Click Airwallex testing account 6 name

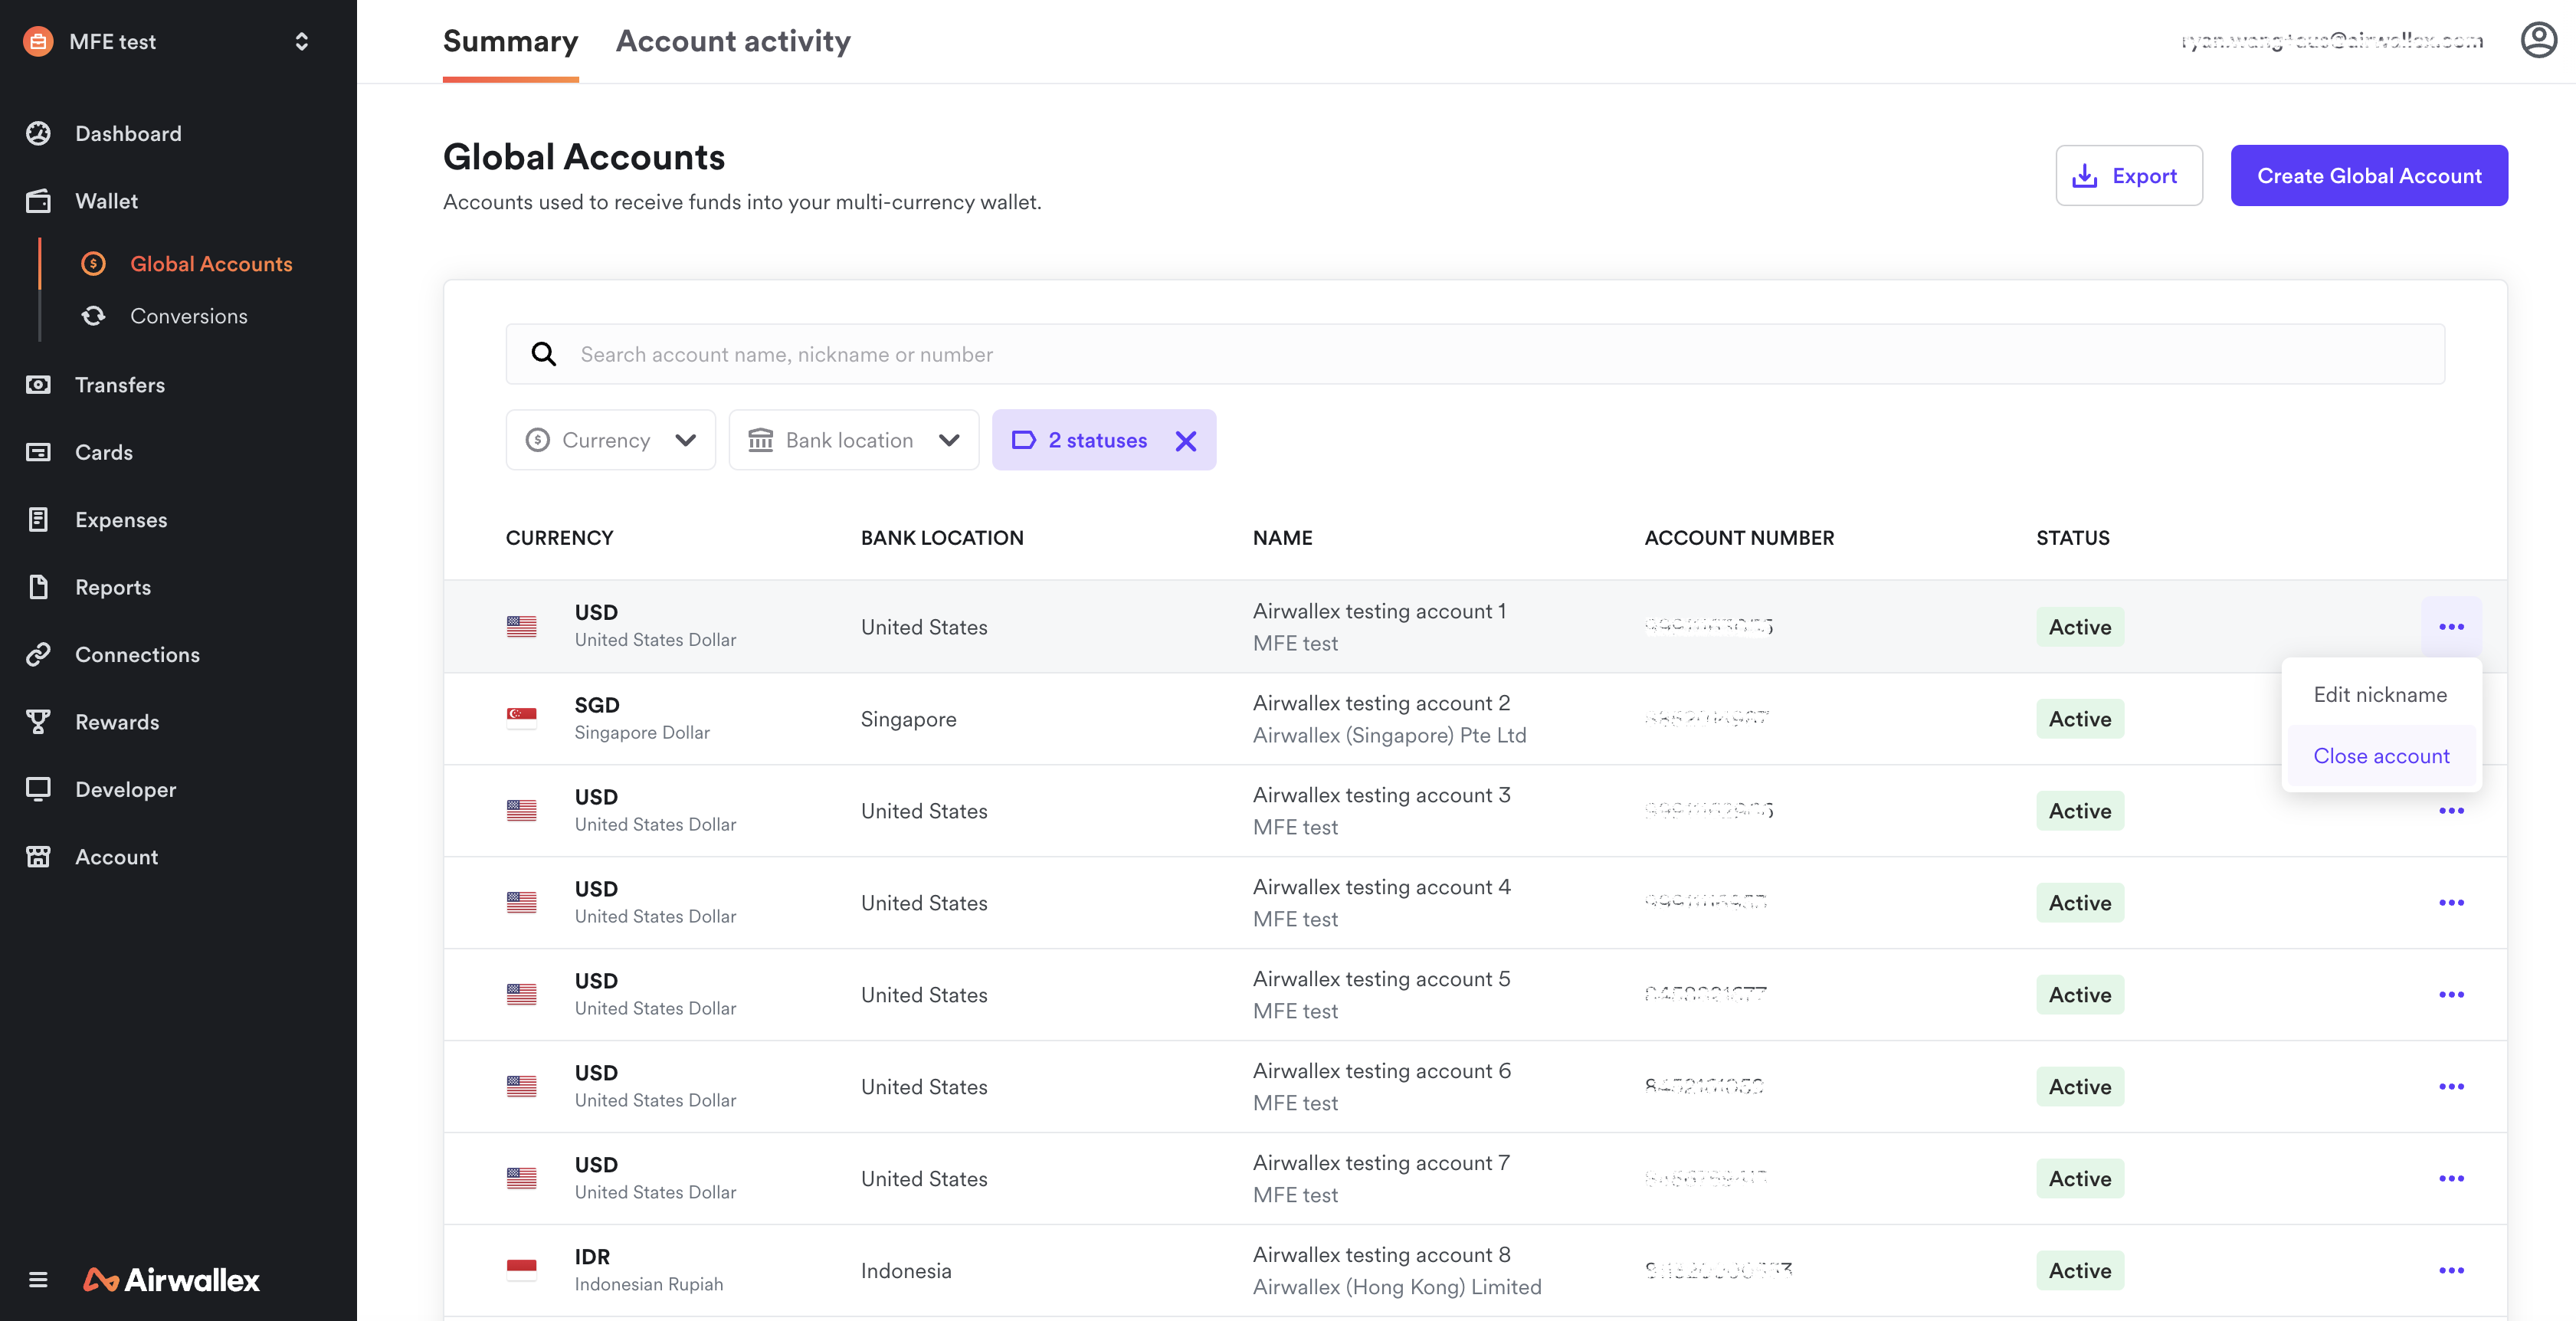(x=1381, y=1071)
